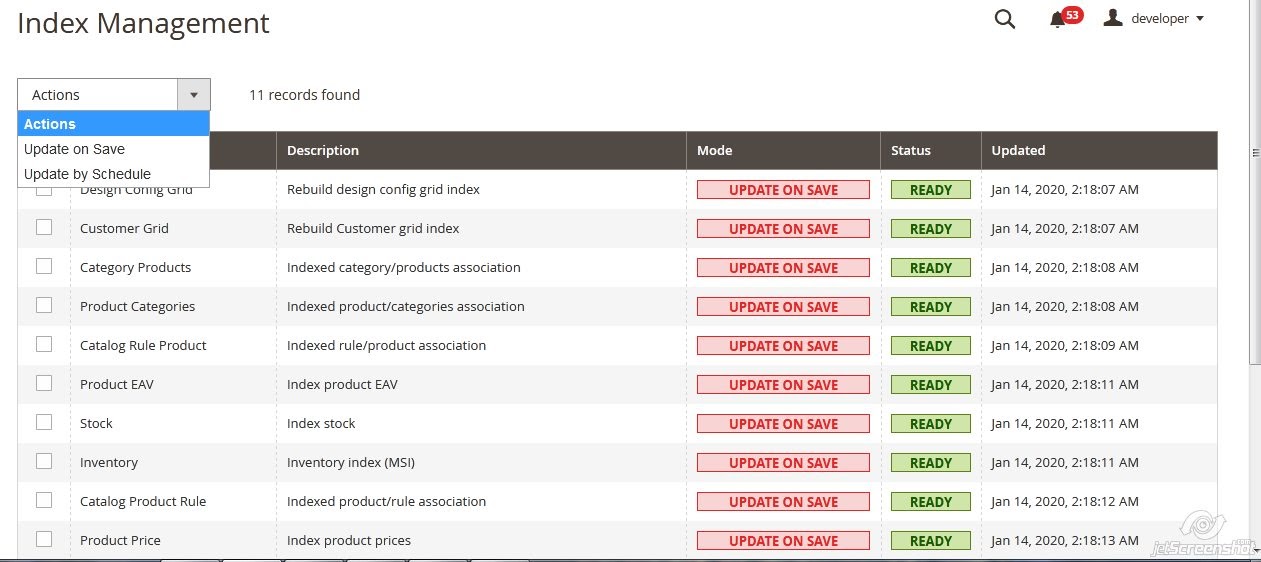1261x562 pixels.
Task: Click the vertical scrollbar on right edge
Action: point(1255,152)
